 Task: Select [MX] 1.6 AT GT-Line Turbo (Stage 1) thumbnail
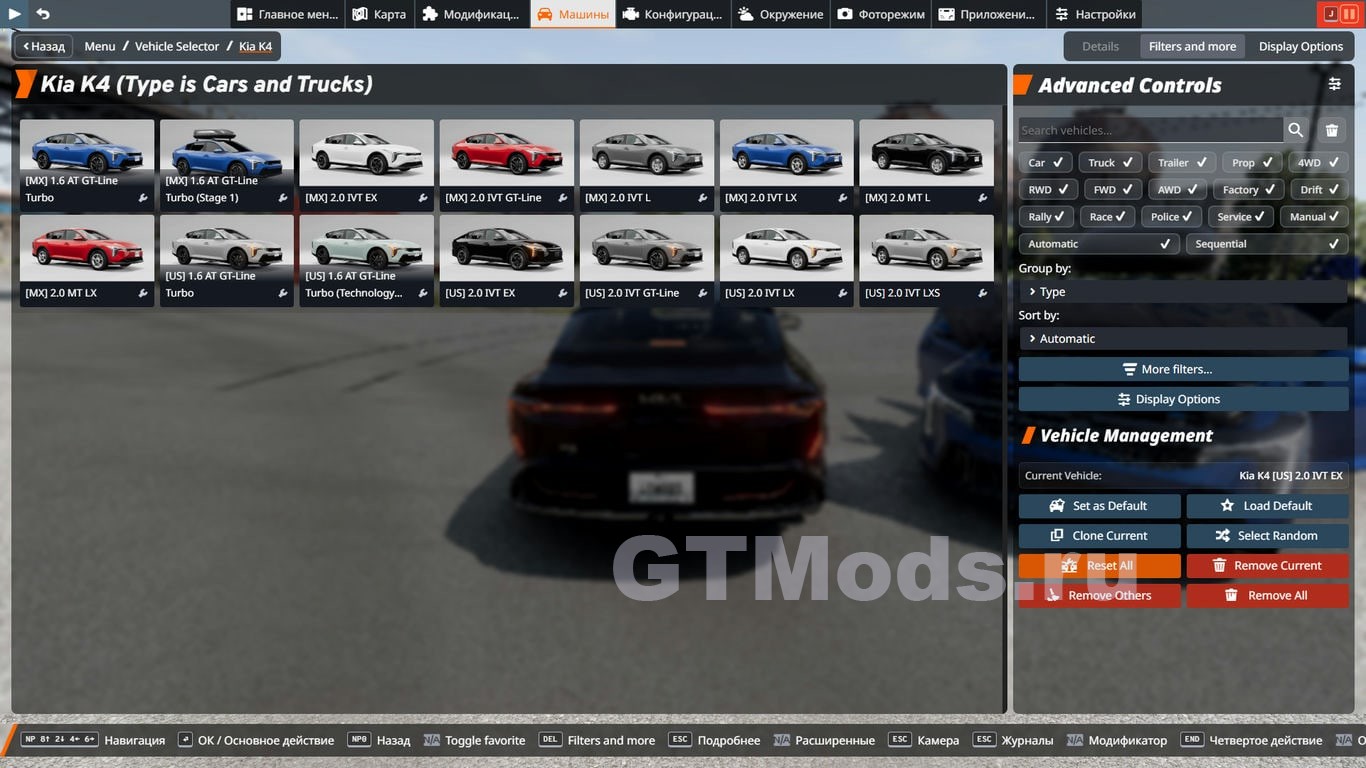227,165
